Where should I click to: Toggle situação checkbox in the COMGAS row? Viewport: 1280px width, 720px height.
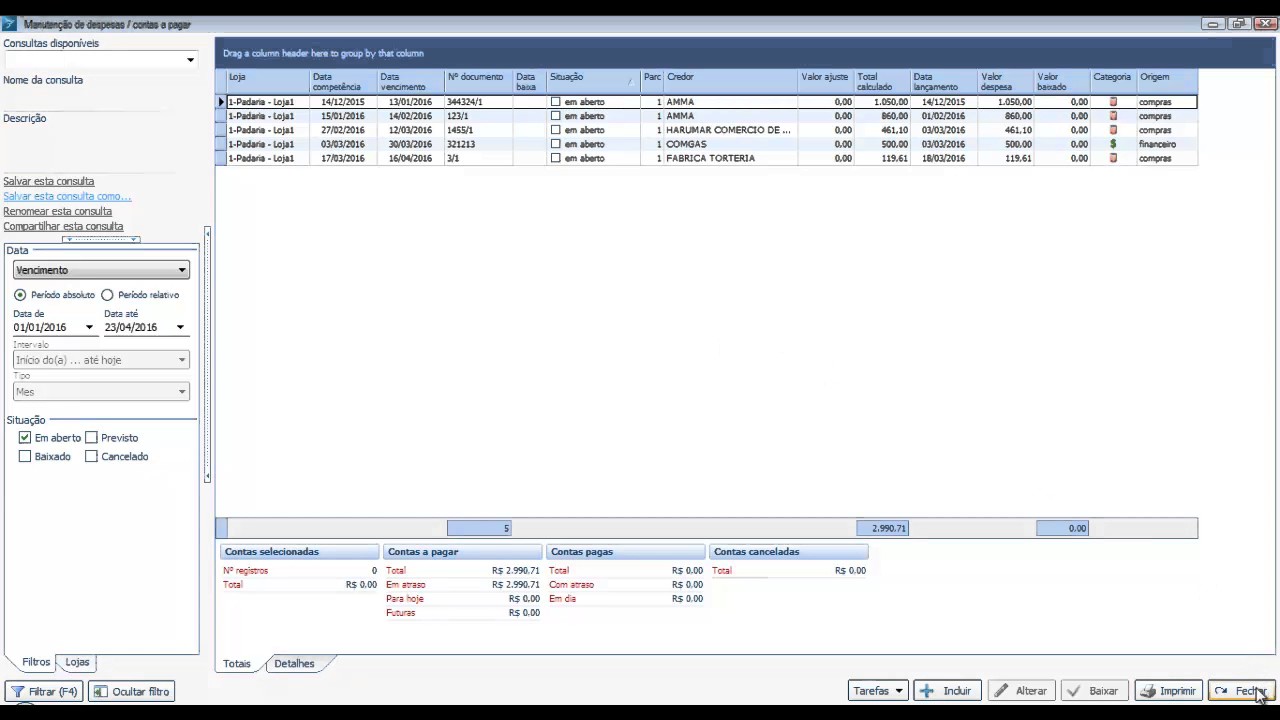[556, 144]
